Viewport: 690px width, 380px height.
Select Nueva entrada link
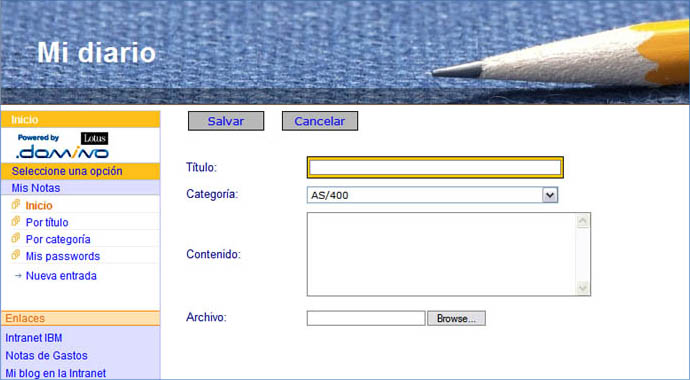click(61, 276)
